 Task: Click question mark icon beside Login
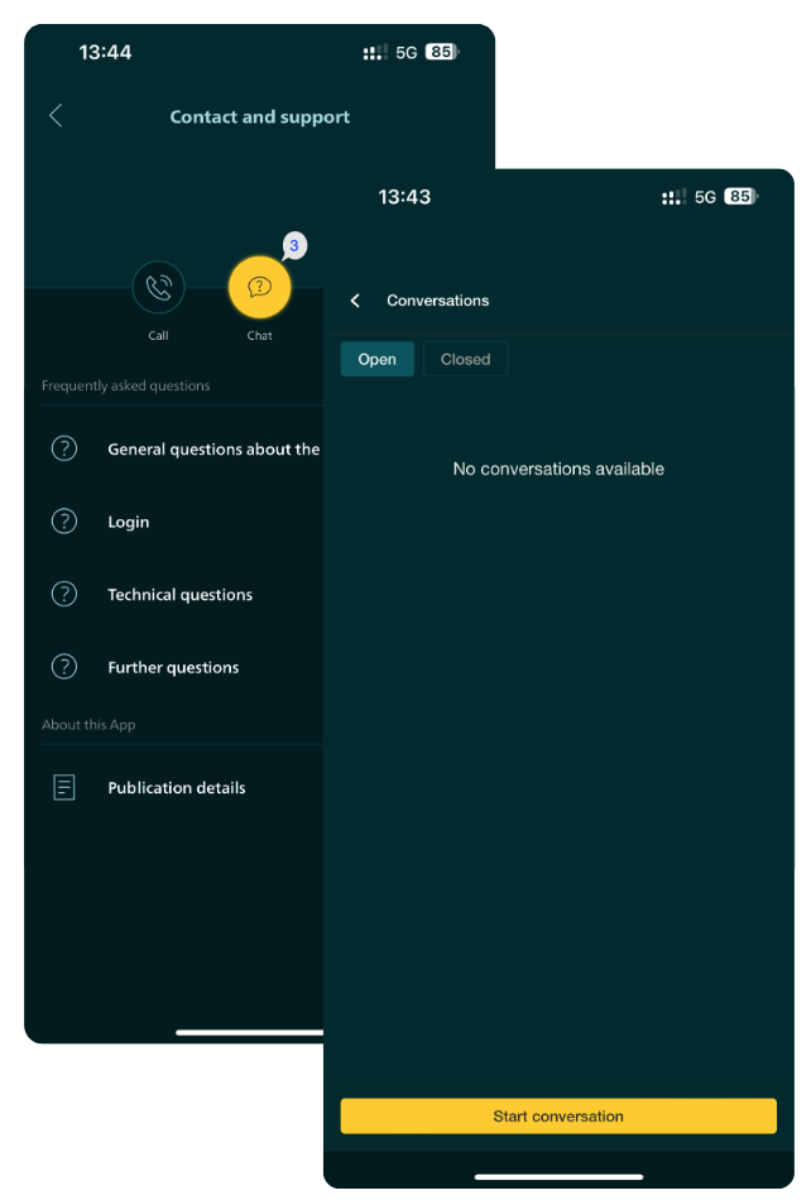[64, 521]
